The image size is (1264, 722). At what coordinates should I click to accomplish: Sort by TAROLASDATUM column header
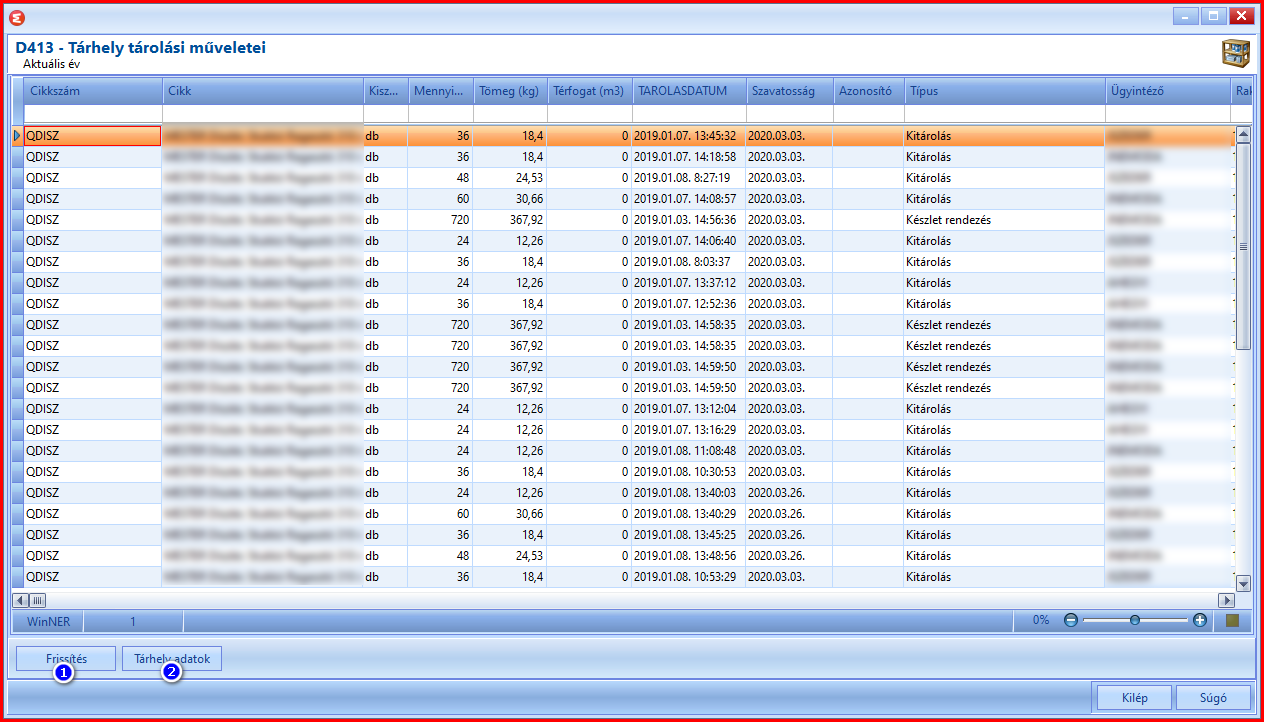(689, 91)
